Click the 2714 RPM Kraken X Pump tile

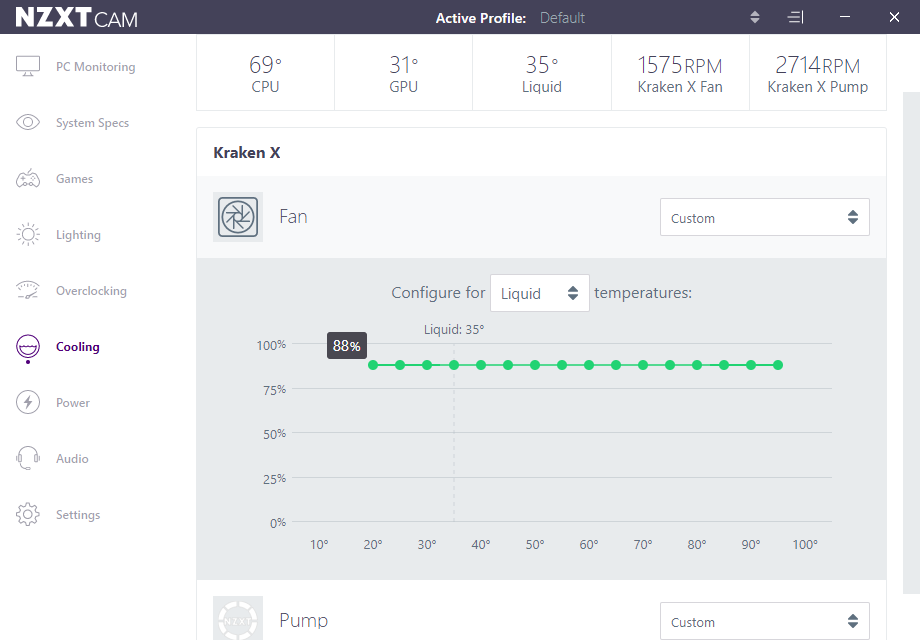tap(818, 73)
